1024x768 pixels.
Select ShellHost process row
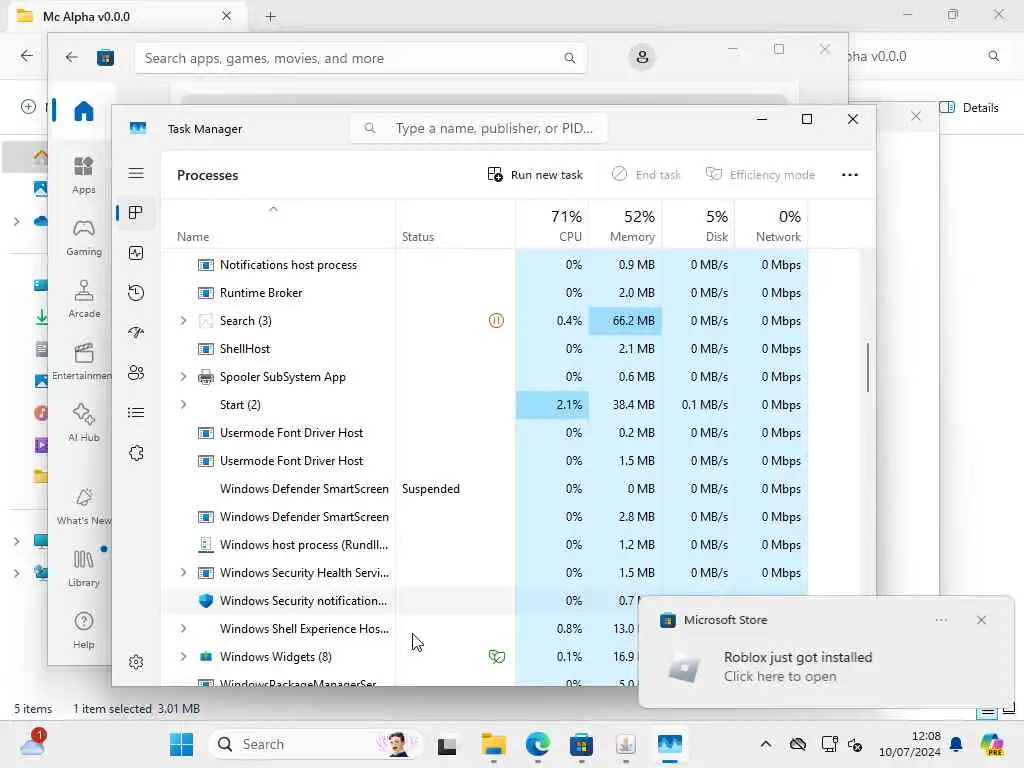[484, 349]
